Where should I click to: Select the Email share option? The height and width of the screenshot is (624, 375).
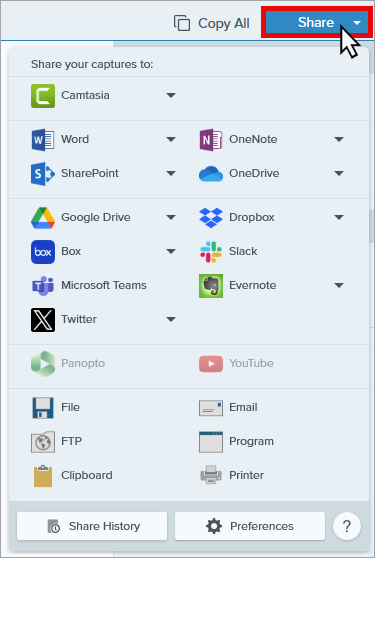(x=228, y=408)
